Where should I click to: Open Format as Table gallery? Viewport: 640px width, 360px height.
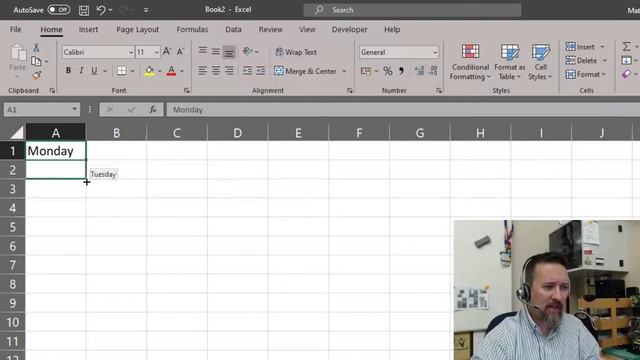click(x=510, y=62)
